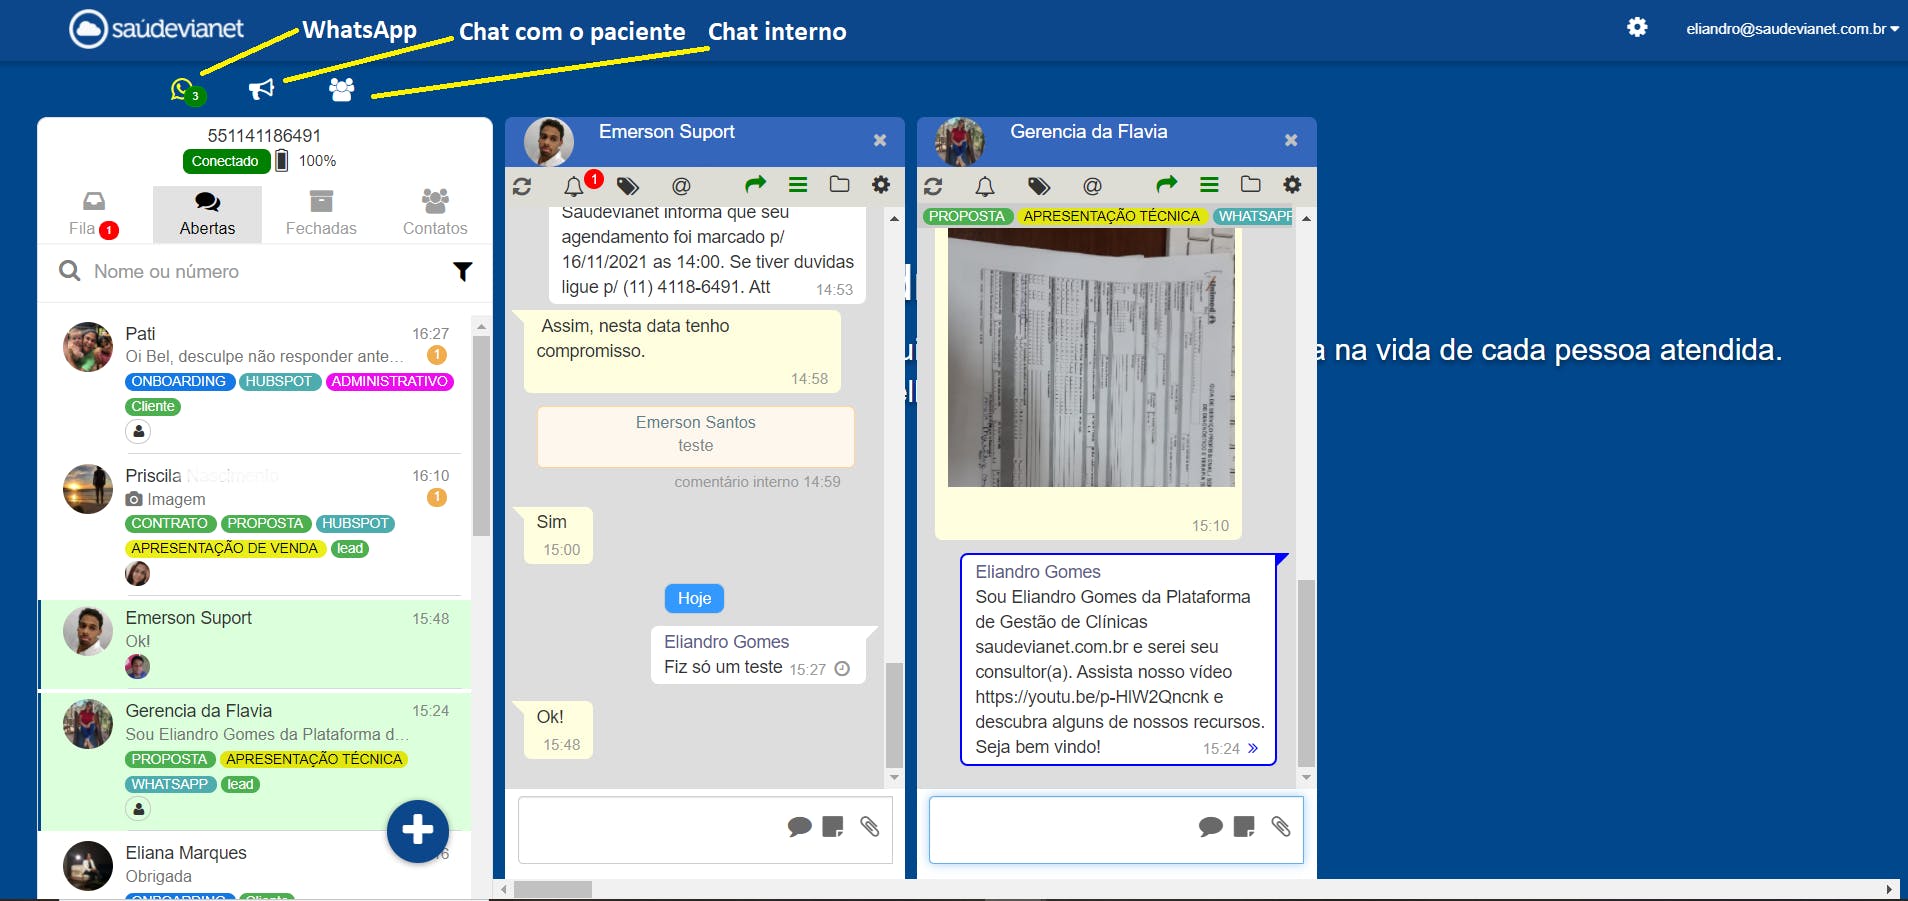
Task: Click the ADMINISTRATIVO tag on Pati
Action: pyautogui.click(x=390, y=382)
